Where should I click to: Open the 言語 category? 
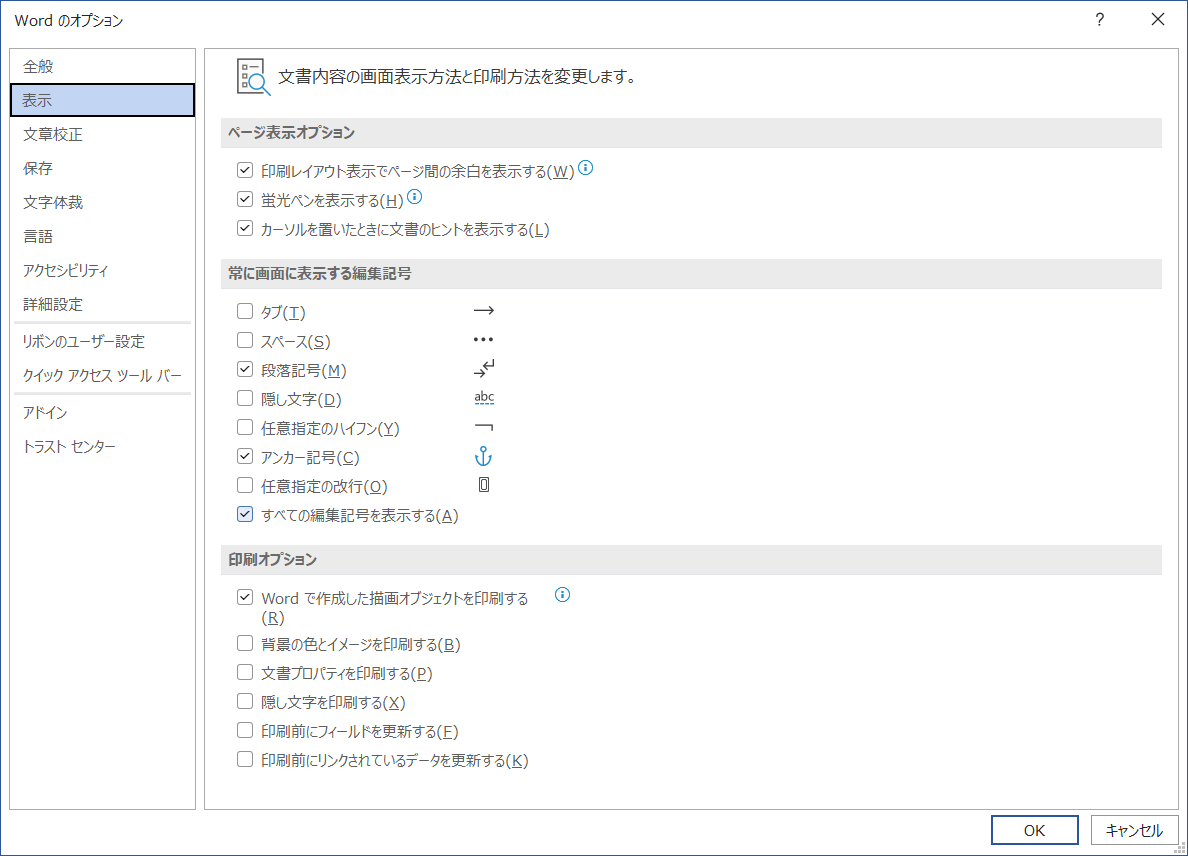[x=102, y=236]
